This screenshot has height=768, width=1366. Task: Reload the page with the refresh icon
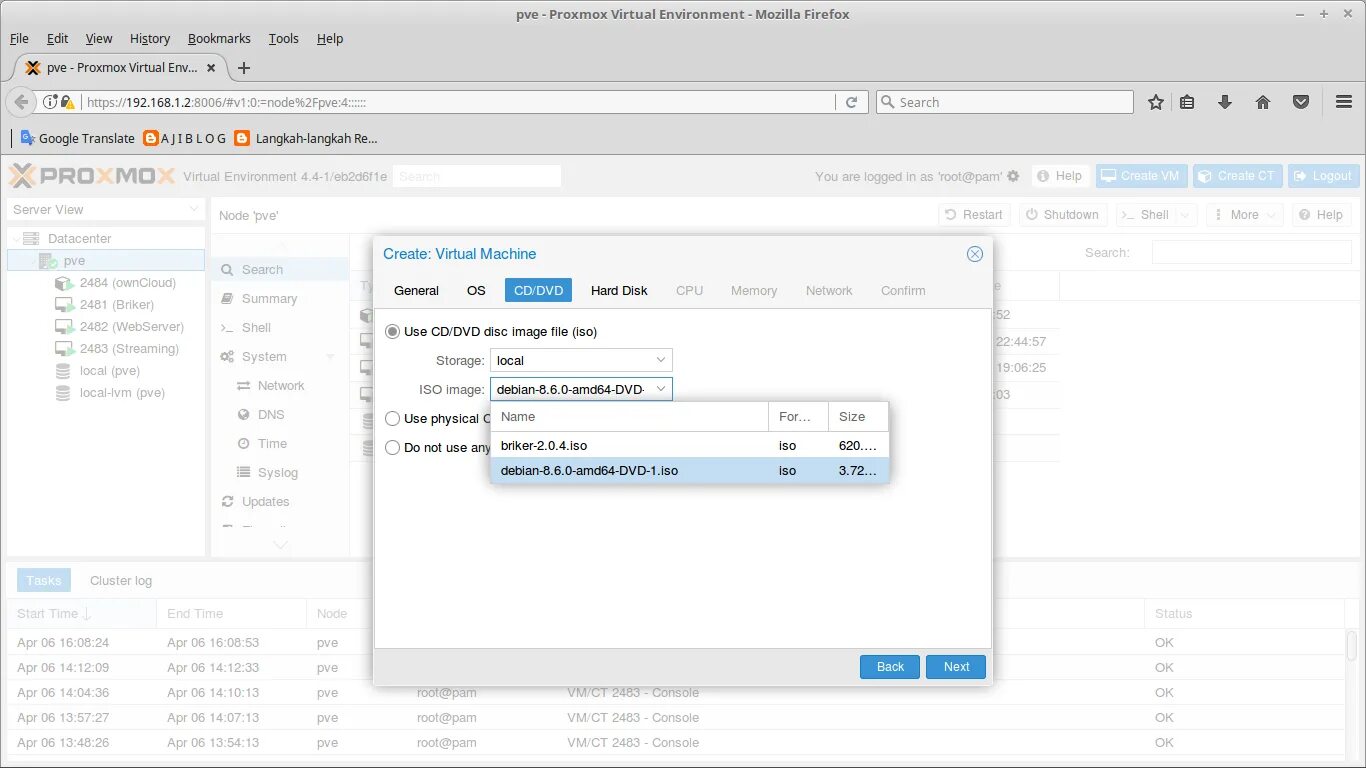pyautogui.click(x=852, y=102)
